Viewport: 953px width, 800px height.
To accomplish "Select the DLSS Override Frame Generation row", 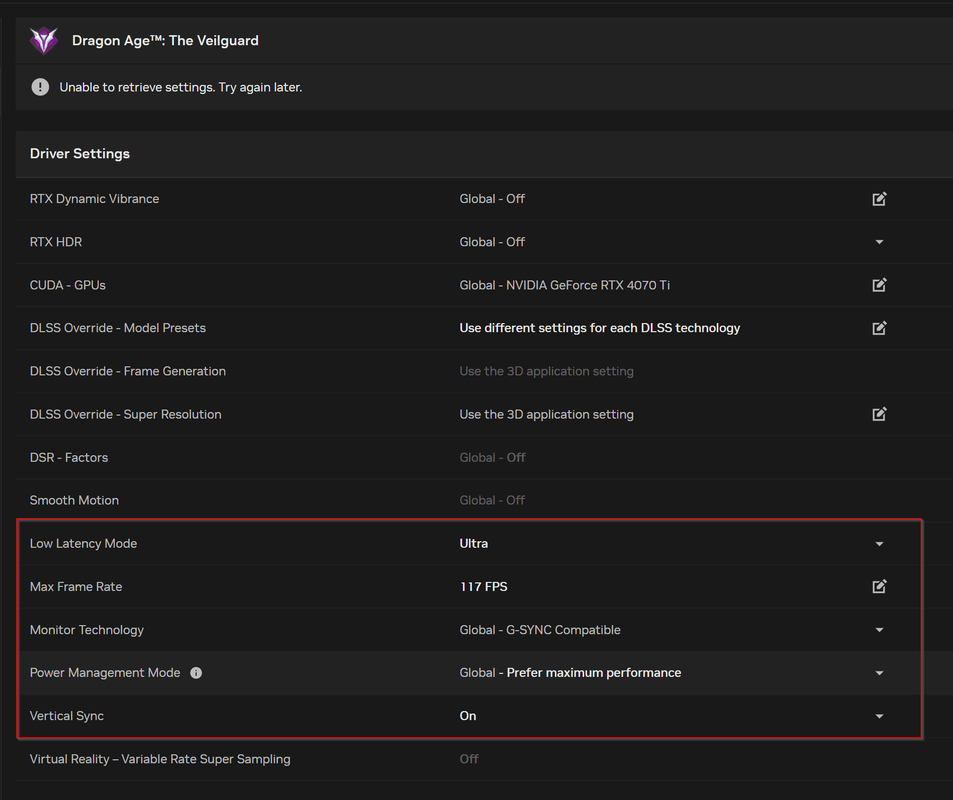I will tap(128, 371).
